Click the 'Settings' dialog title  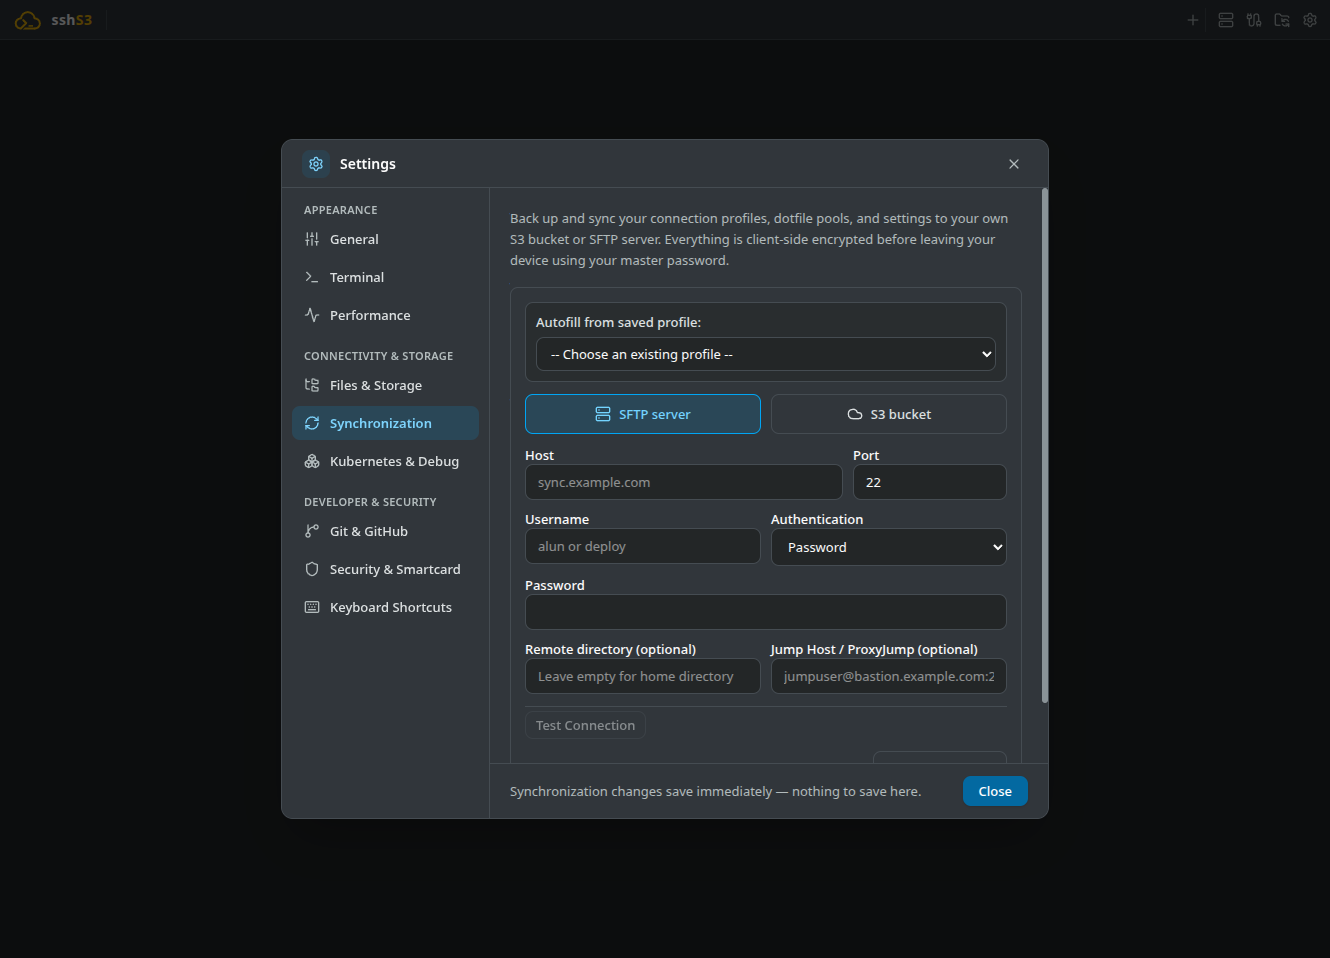[368, 164]
